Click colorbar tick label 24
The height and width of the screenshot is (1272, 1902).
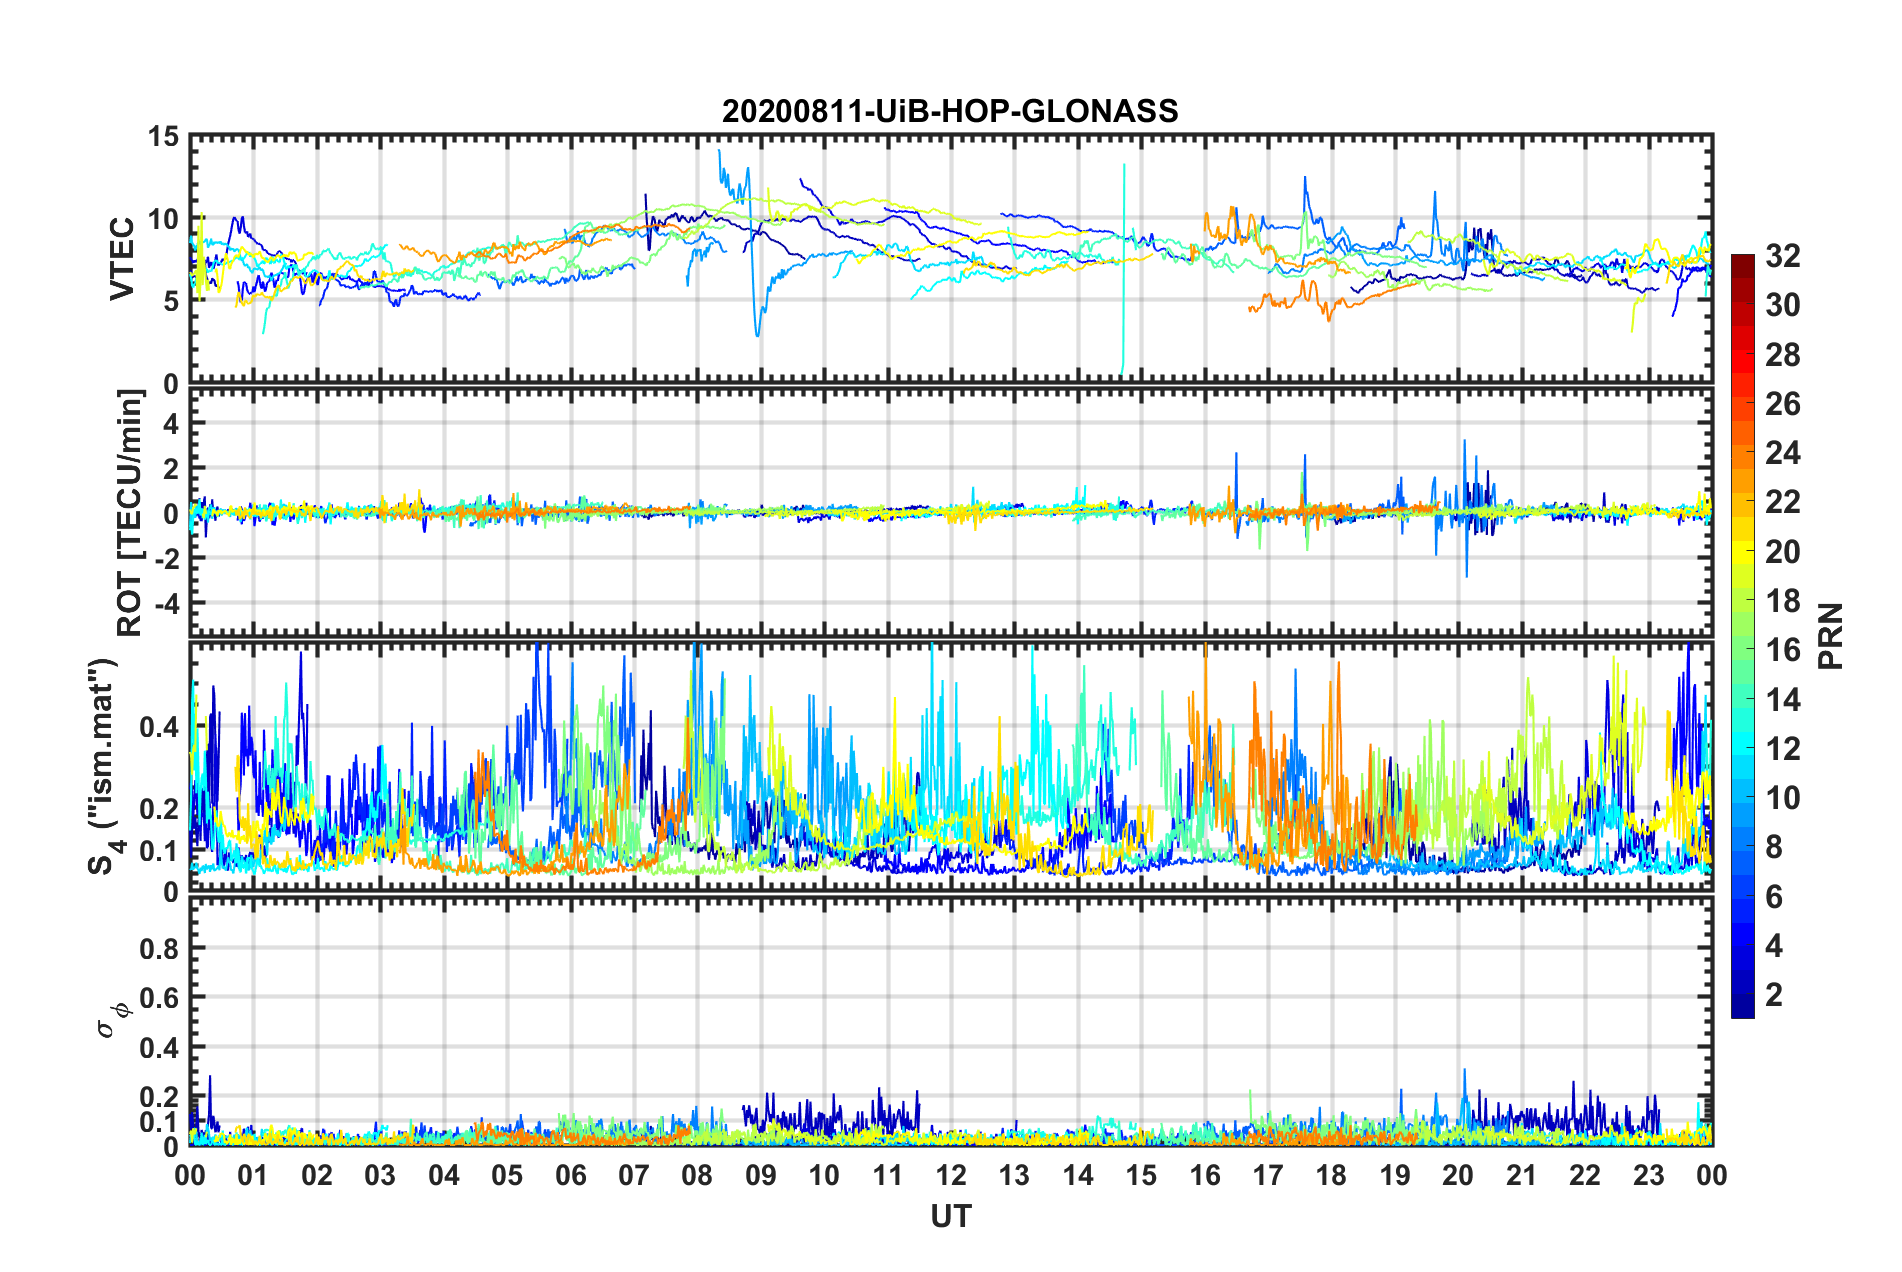pyautogui.click(x=1782, y=453)
